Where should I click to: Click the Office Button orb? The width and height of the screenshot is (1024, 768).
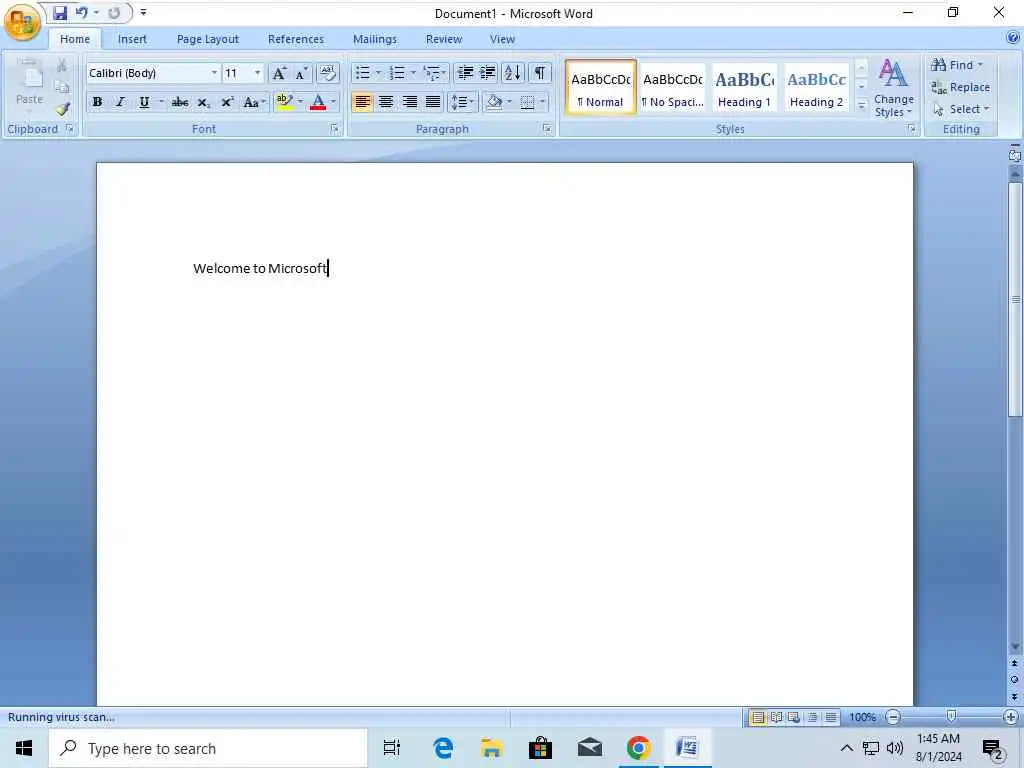pyautogui.click(x=22, y=23)
